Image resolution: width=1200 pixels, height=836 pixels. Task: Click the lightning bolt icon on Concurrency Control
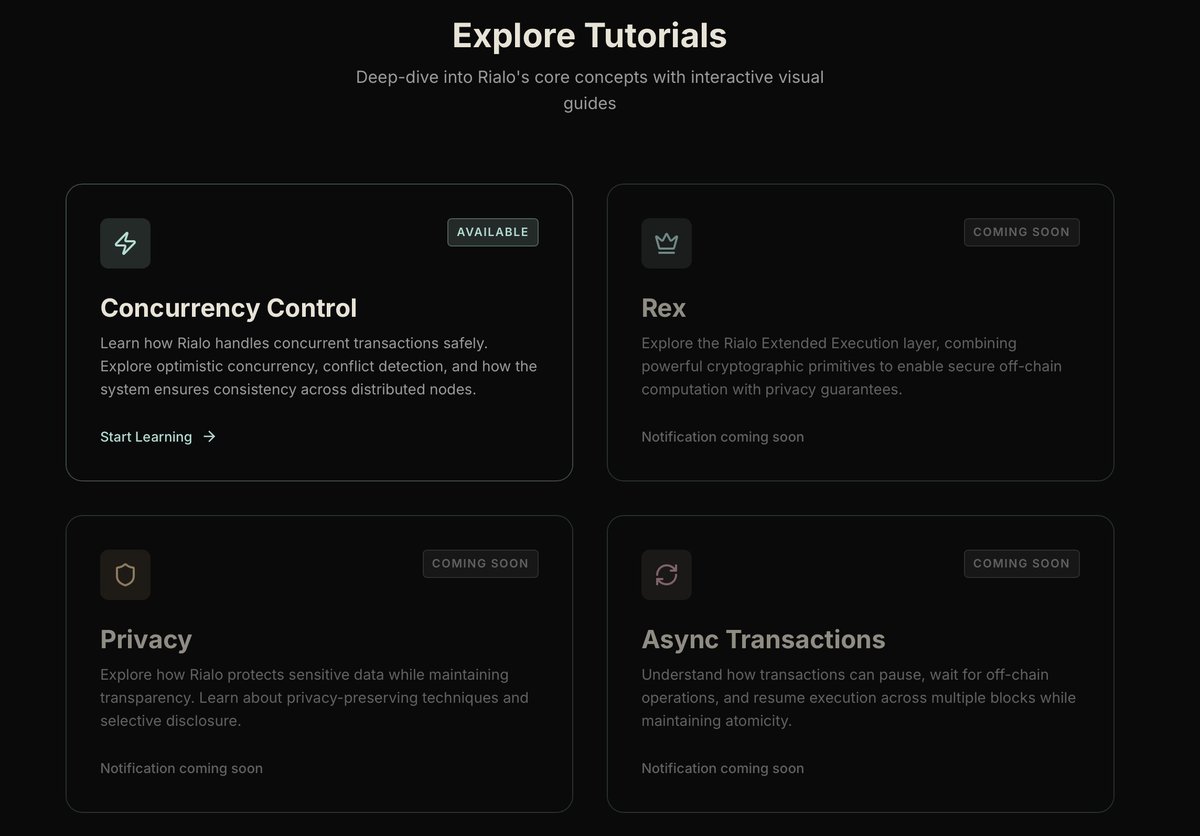click(x=125, y=243)
